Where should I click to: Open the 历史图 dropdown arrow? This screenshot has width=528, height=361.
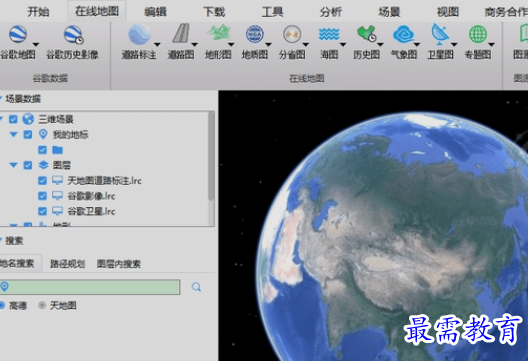[380, 44]
